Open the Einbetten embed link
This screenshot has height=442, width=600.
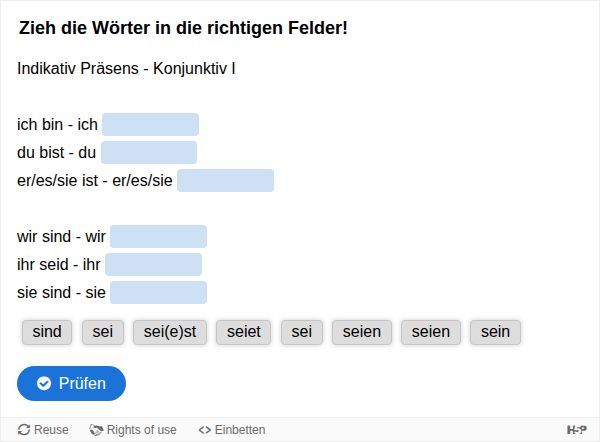pyautogui.click(x=232, y=430)
